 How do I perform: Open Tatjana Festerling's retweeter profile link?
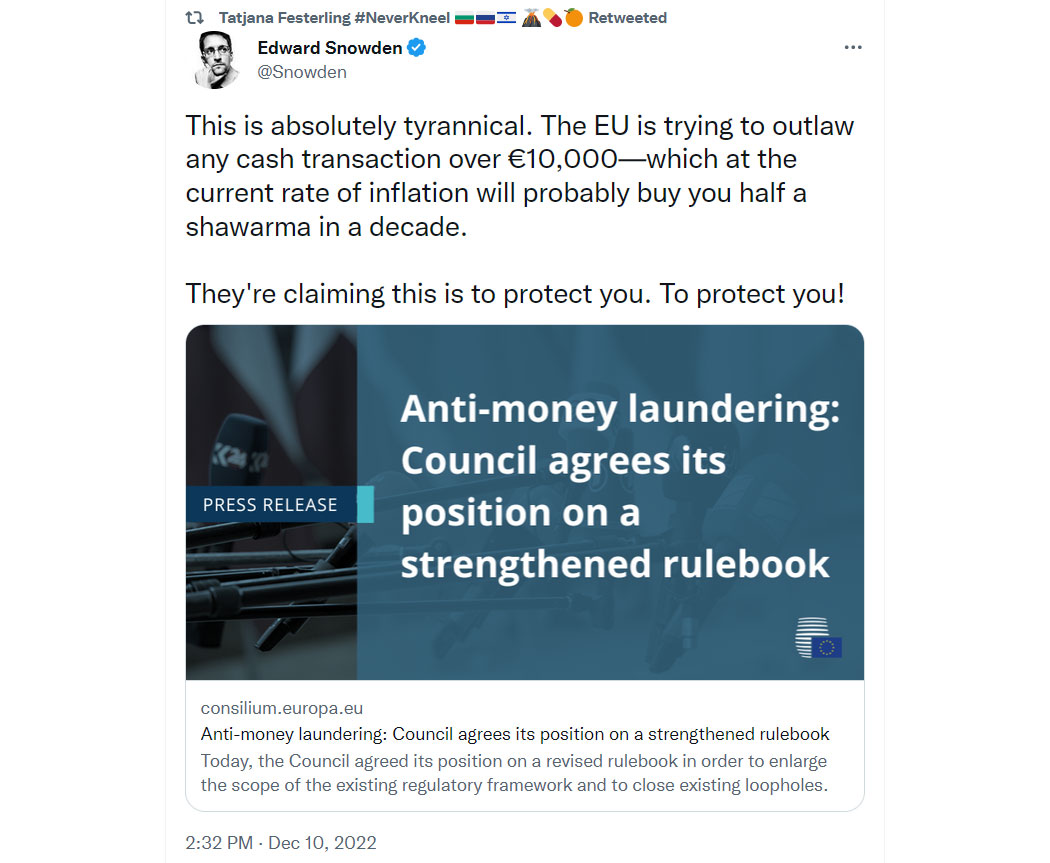point(284,18)
